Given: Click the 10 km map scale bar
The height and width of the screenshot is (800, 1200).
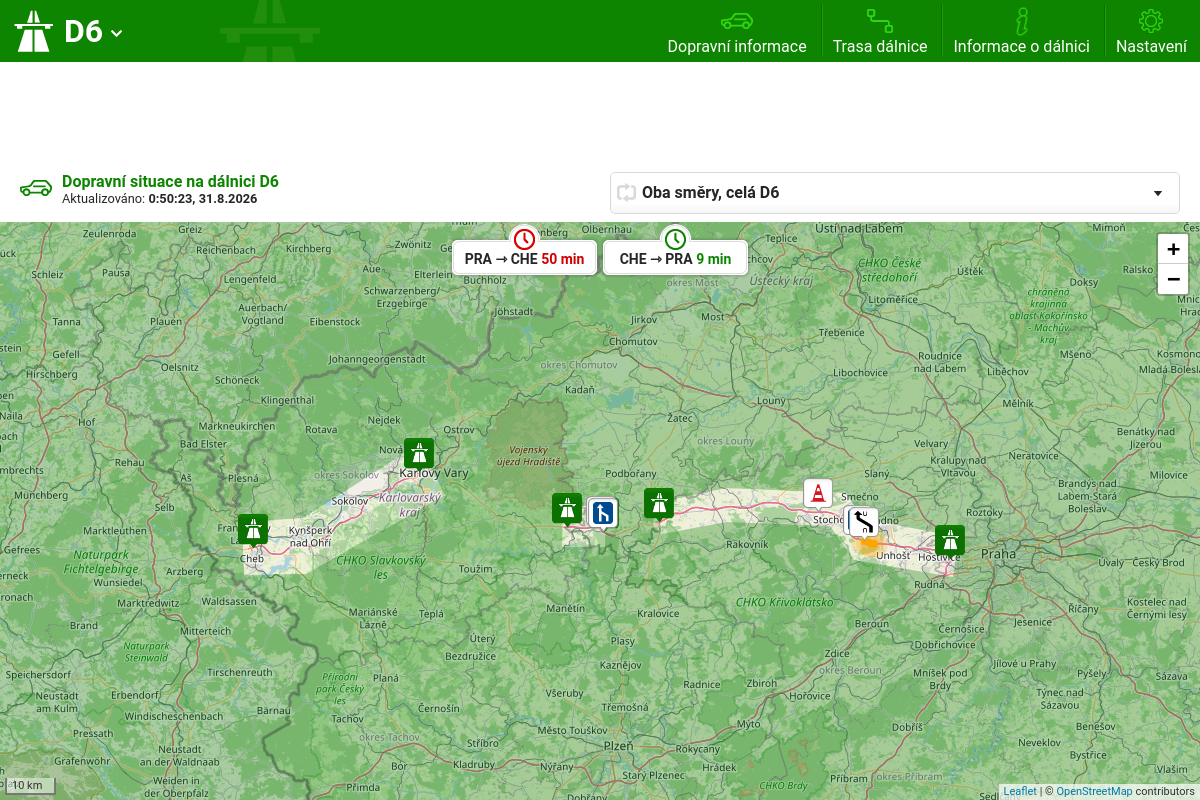Looking at the screenshot, I should coord(29,785).
